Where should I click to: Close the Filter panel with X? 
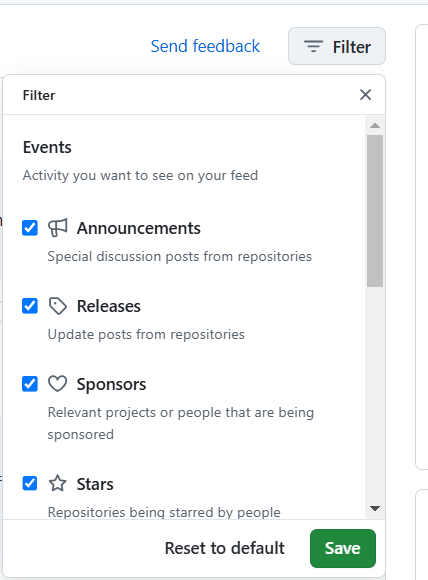[365, 95]
